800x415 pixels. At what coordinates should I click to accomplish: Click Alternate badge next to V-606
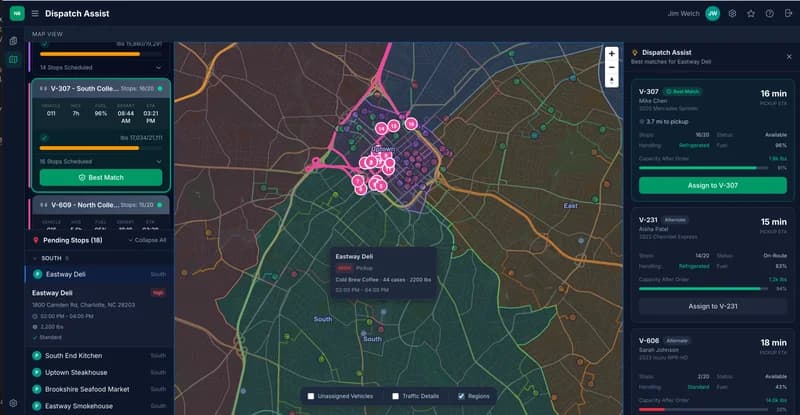[677, 340]
